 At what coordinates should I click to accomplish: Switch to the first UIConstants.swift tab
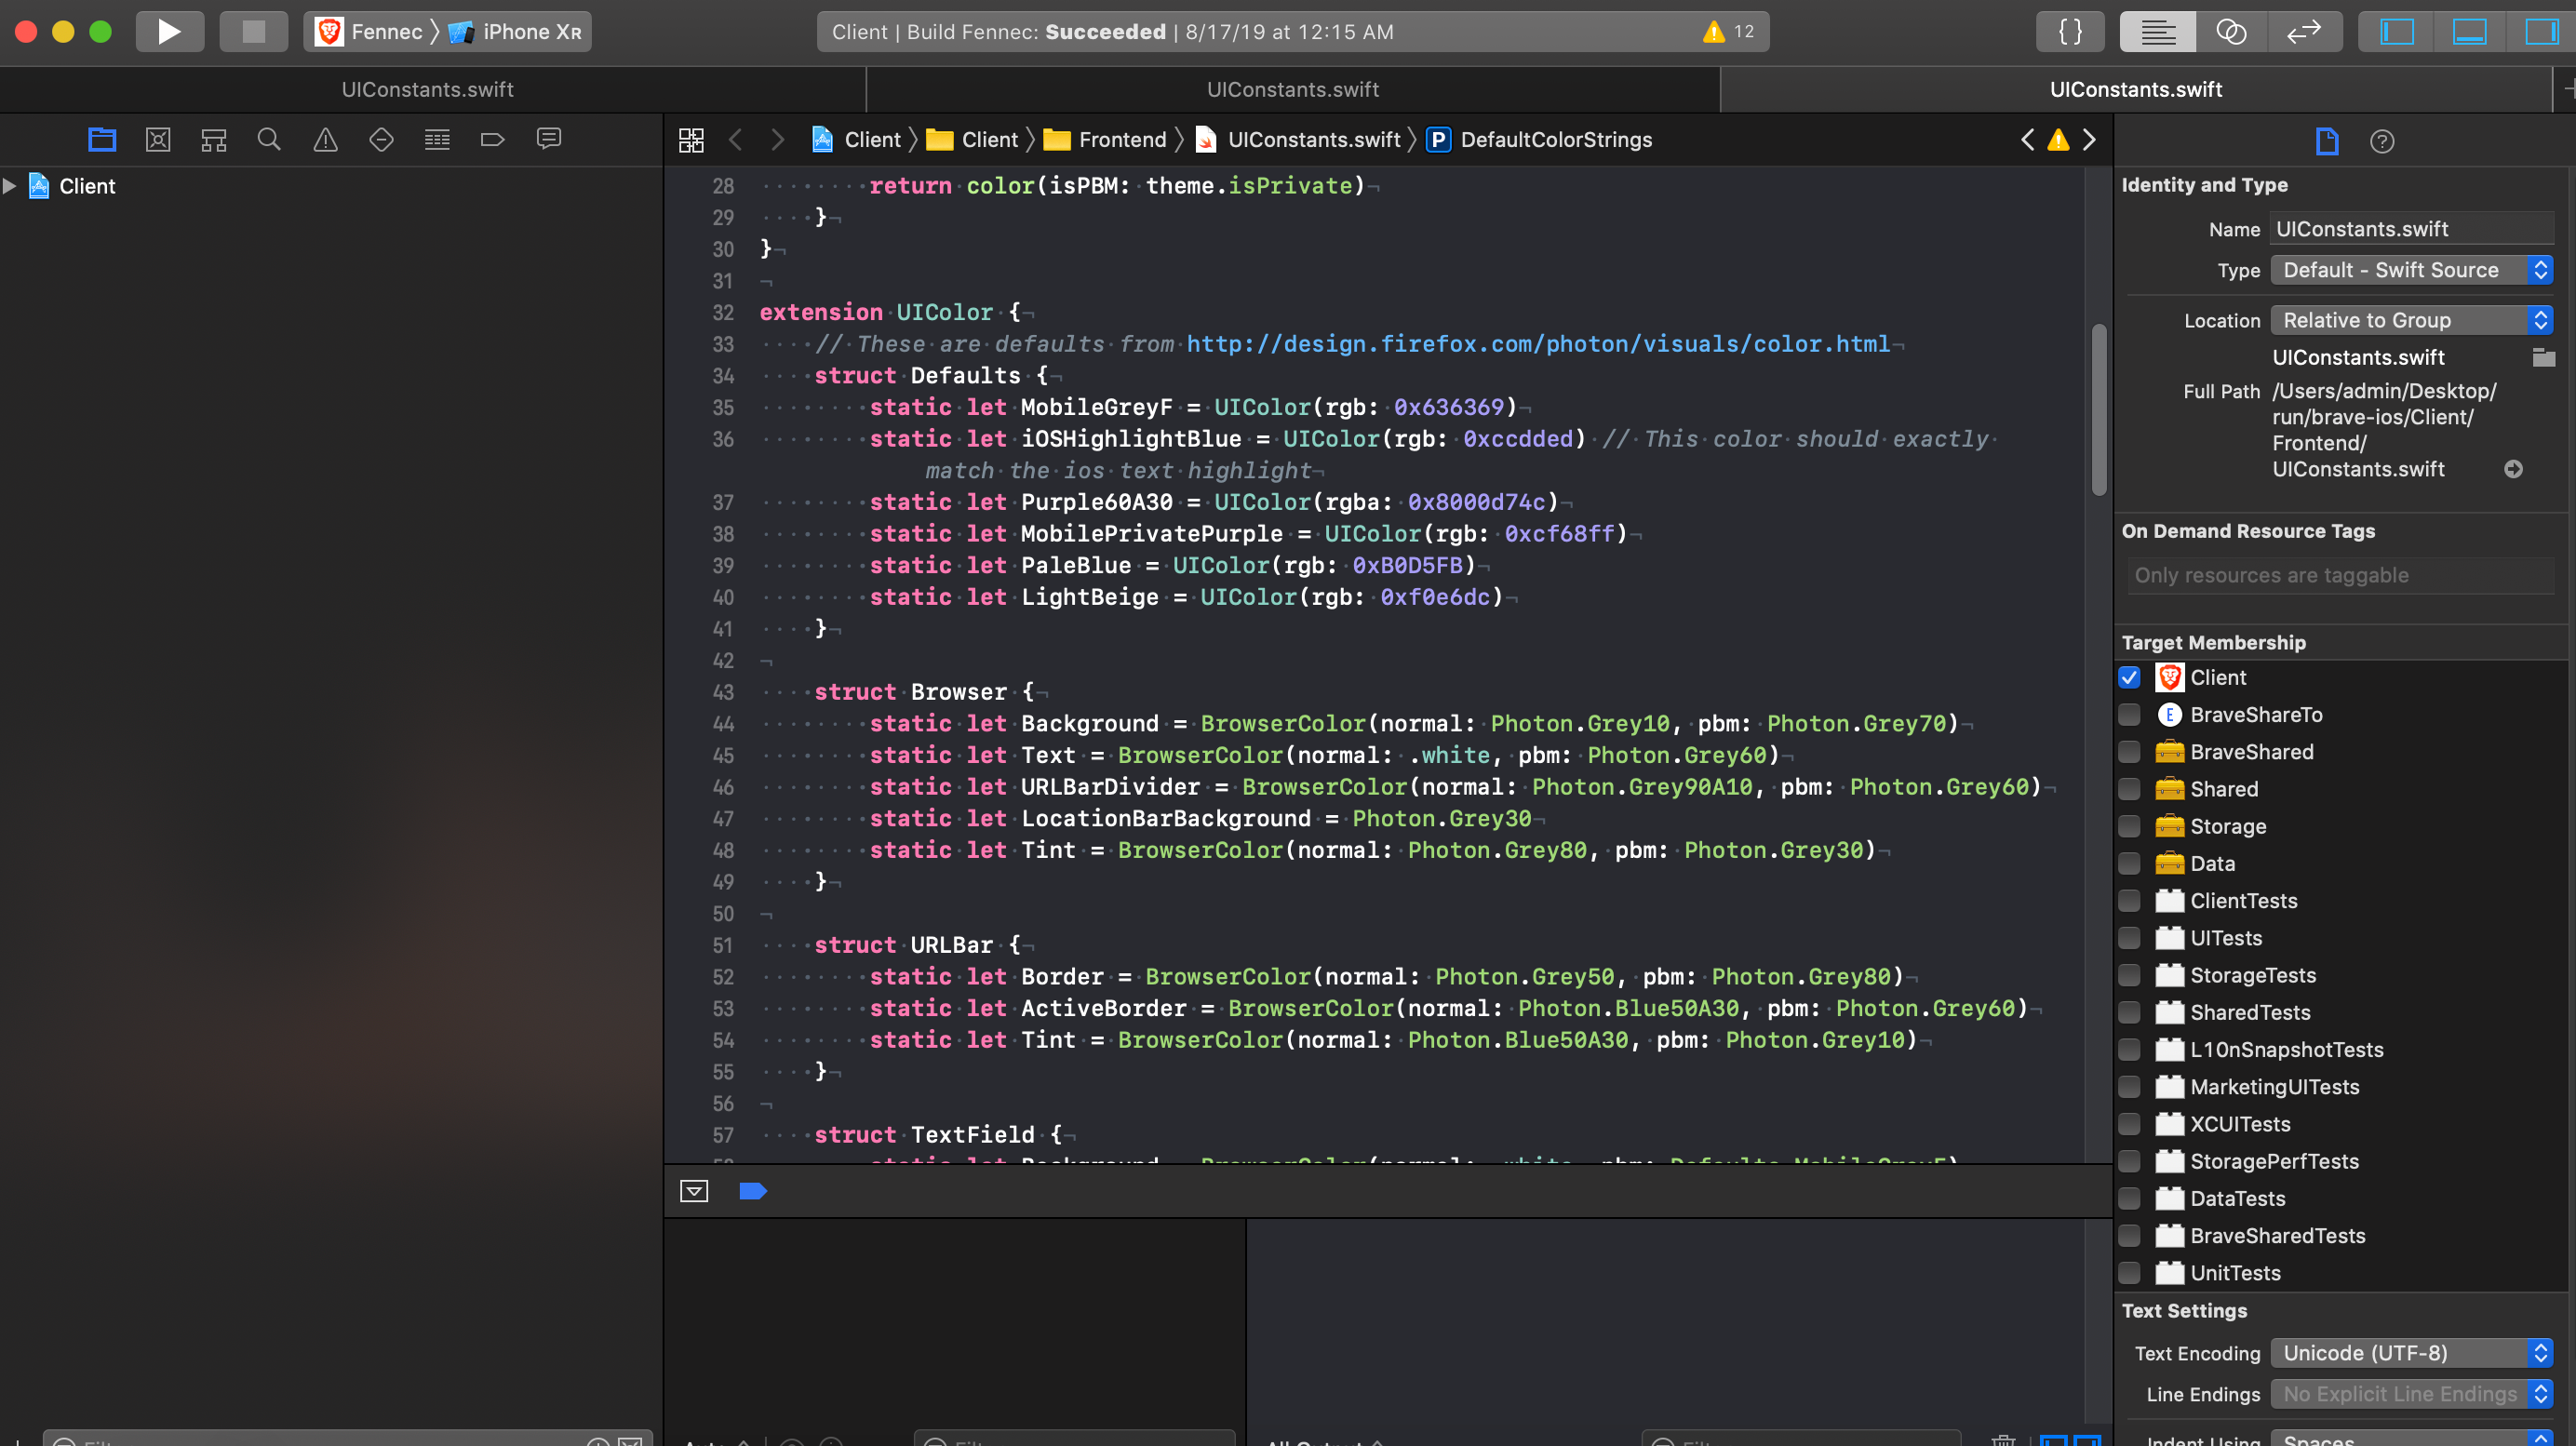click(x=428, y=89)
